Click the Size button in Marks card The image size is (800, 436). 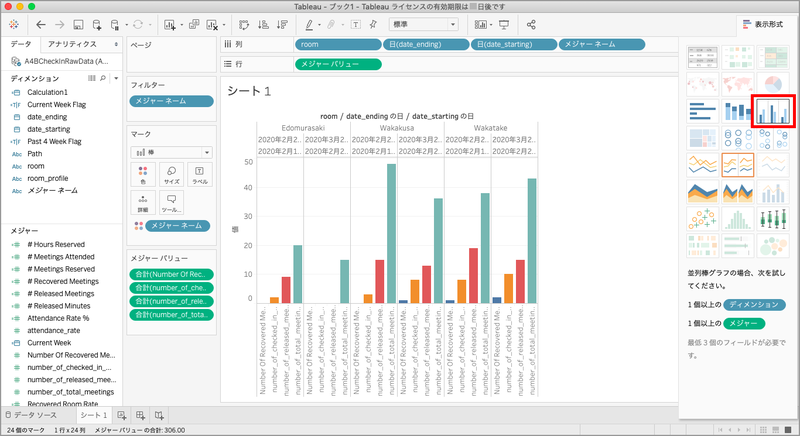[171, 174]
